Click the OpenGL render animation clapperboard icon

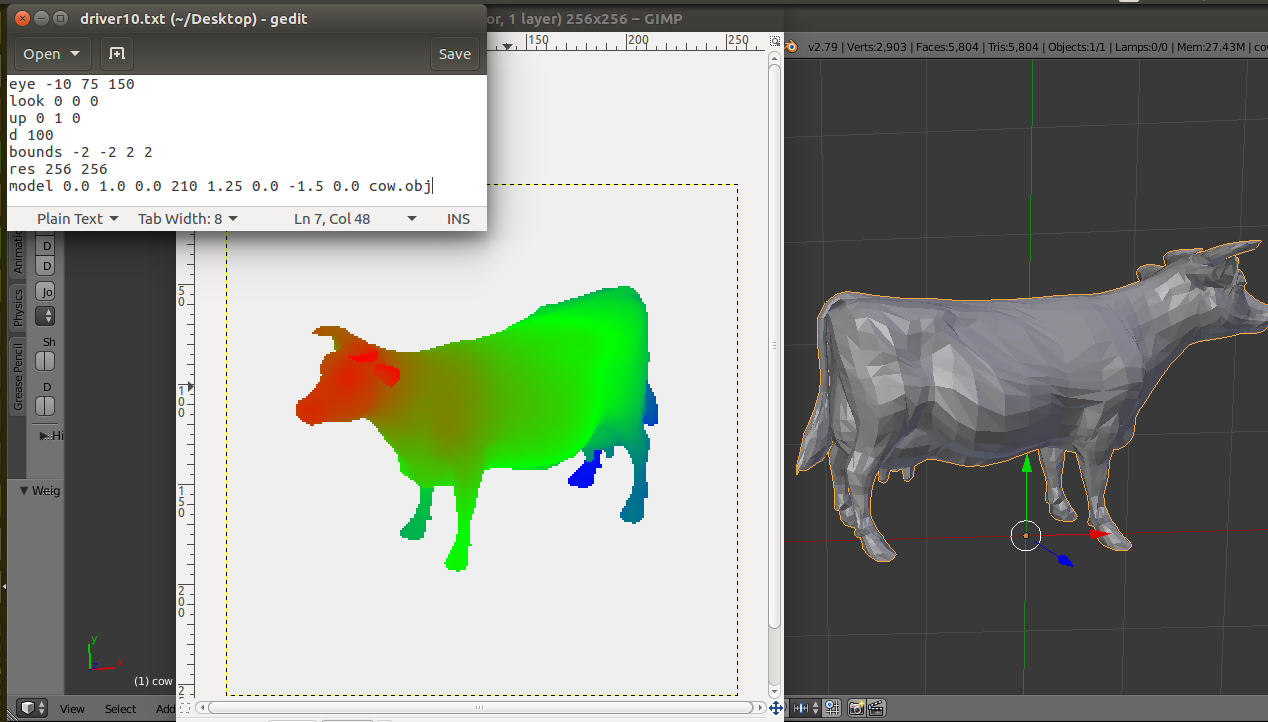point(876,708)
